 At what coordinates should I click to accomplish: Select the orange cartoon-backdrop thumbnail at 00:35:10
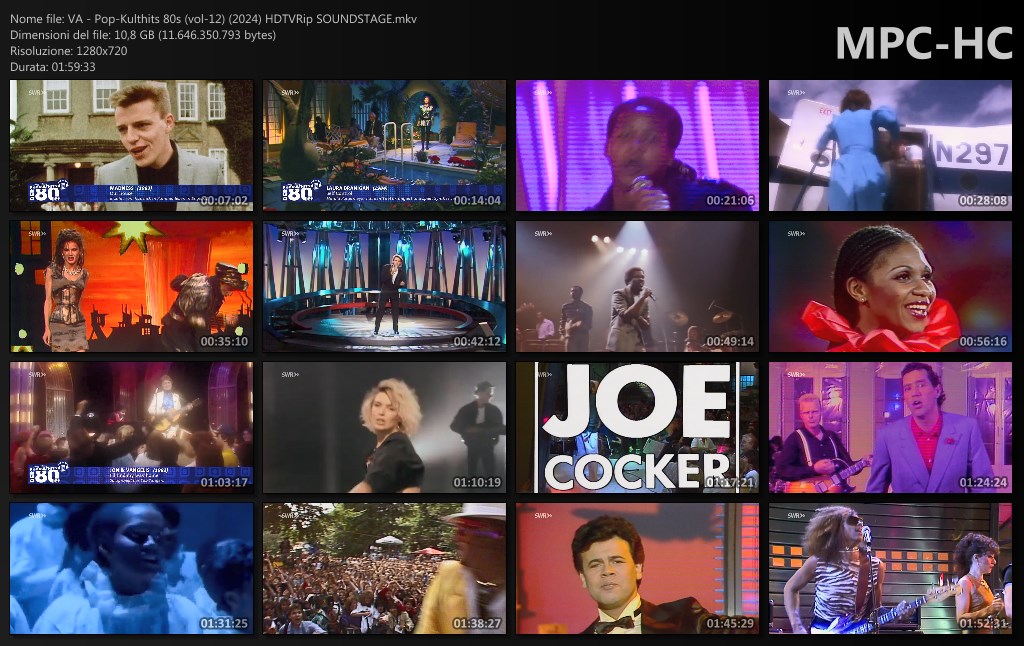pos(131,286)
